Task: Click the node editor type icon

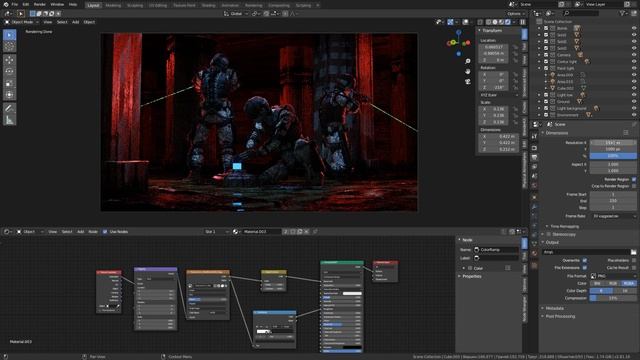Action: (x=7, y=231)
